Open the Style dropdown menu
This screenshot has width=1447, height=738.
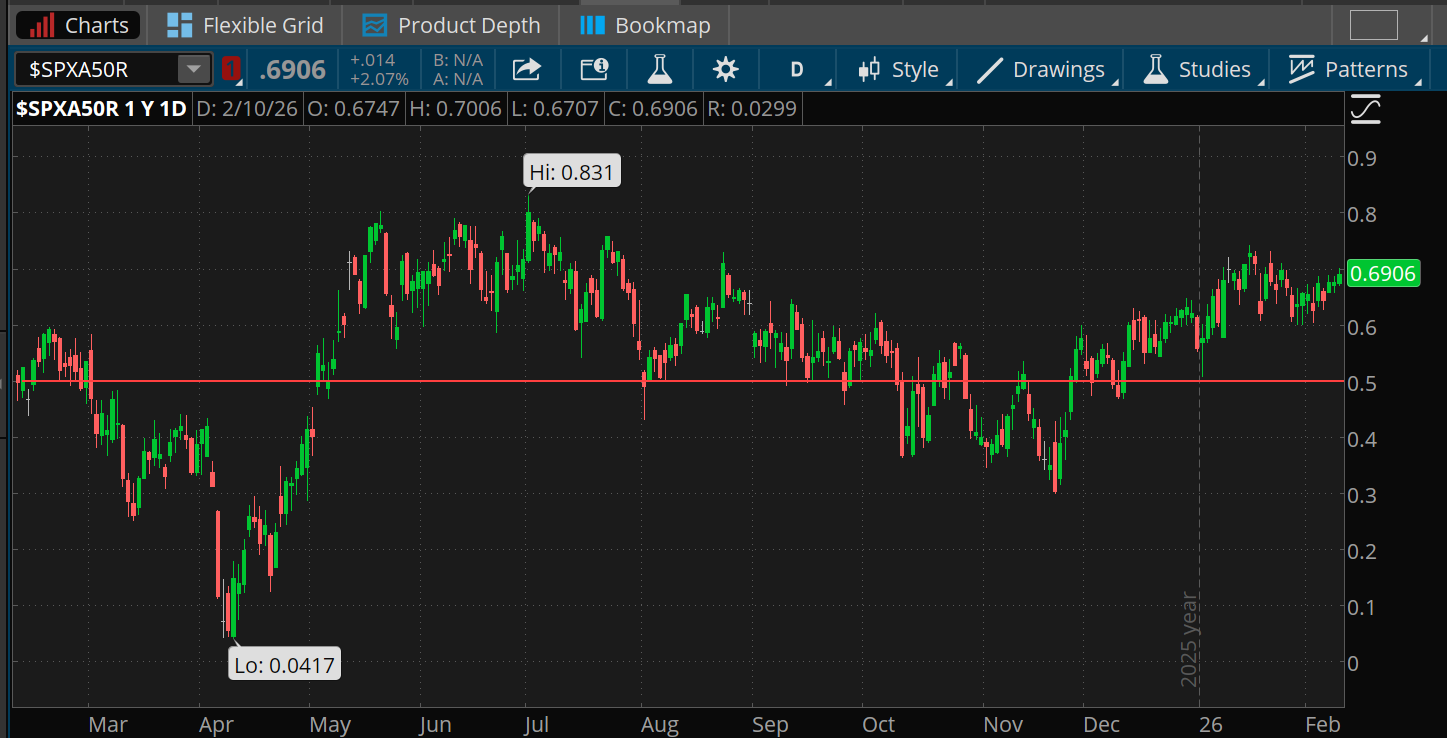click(900, 69)
